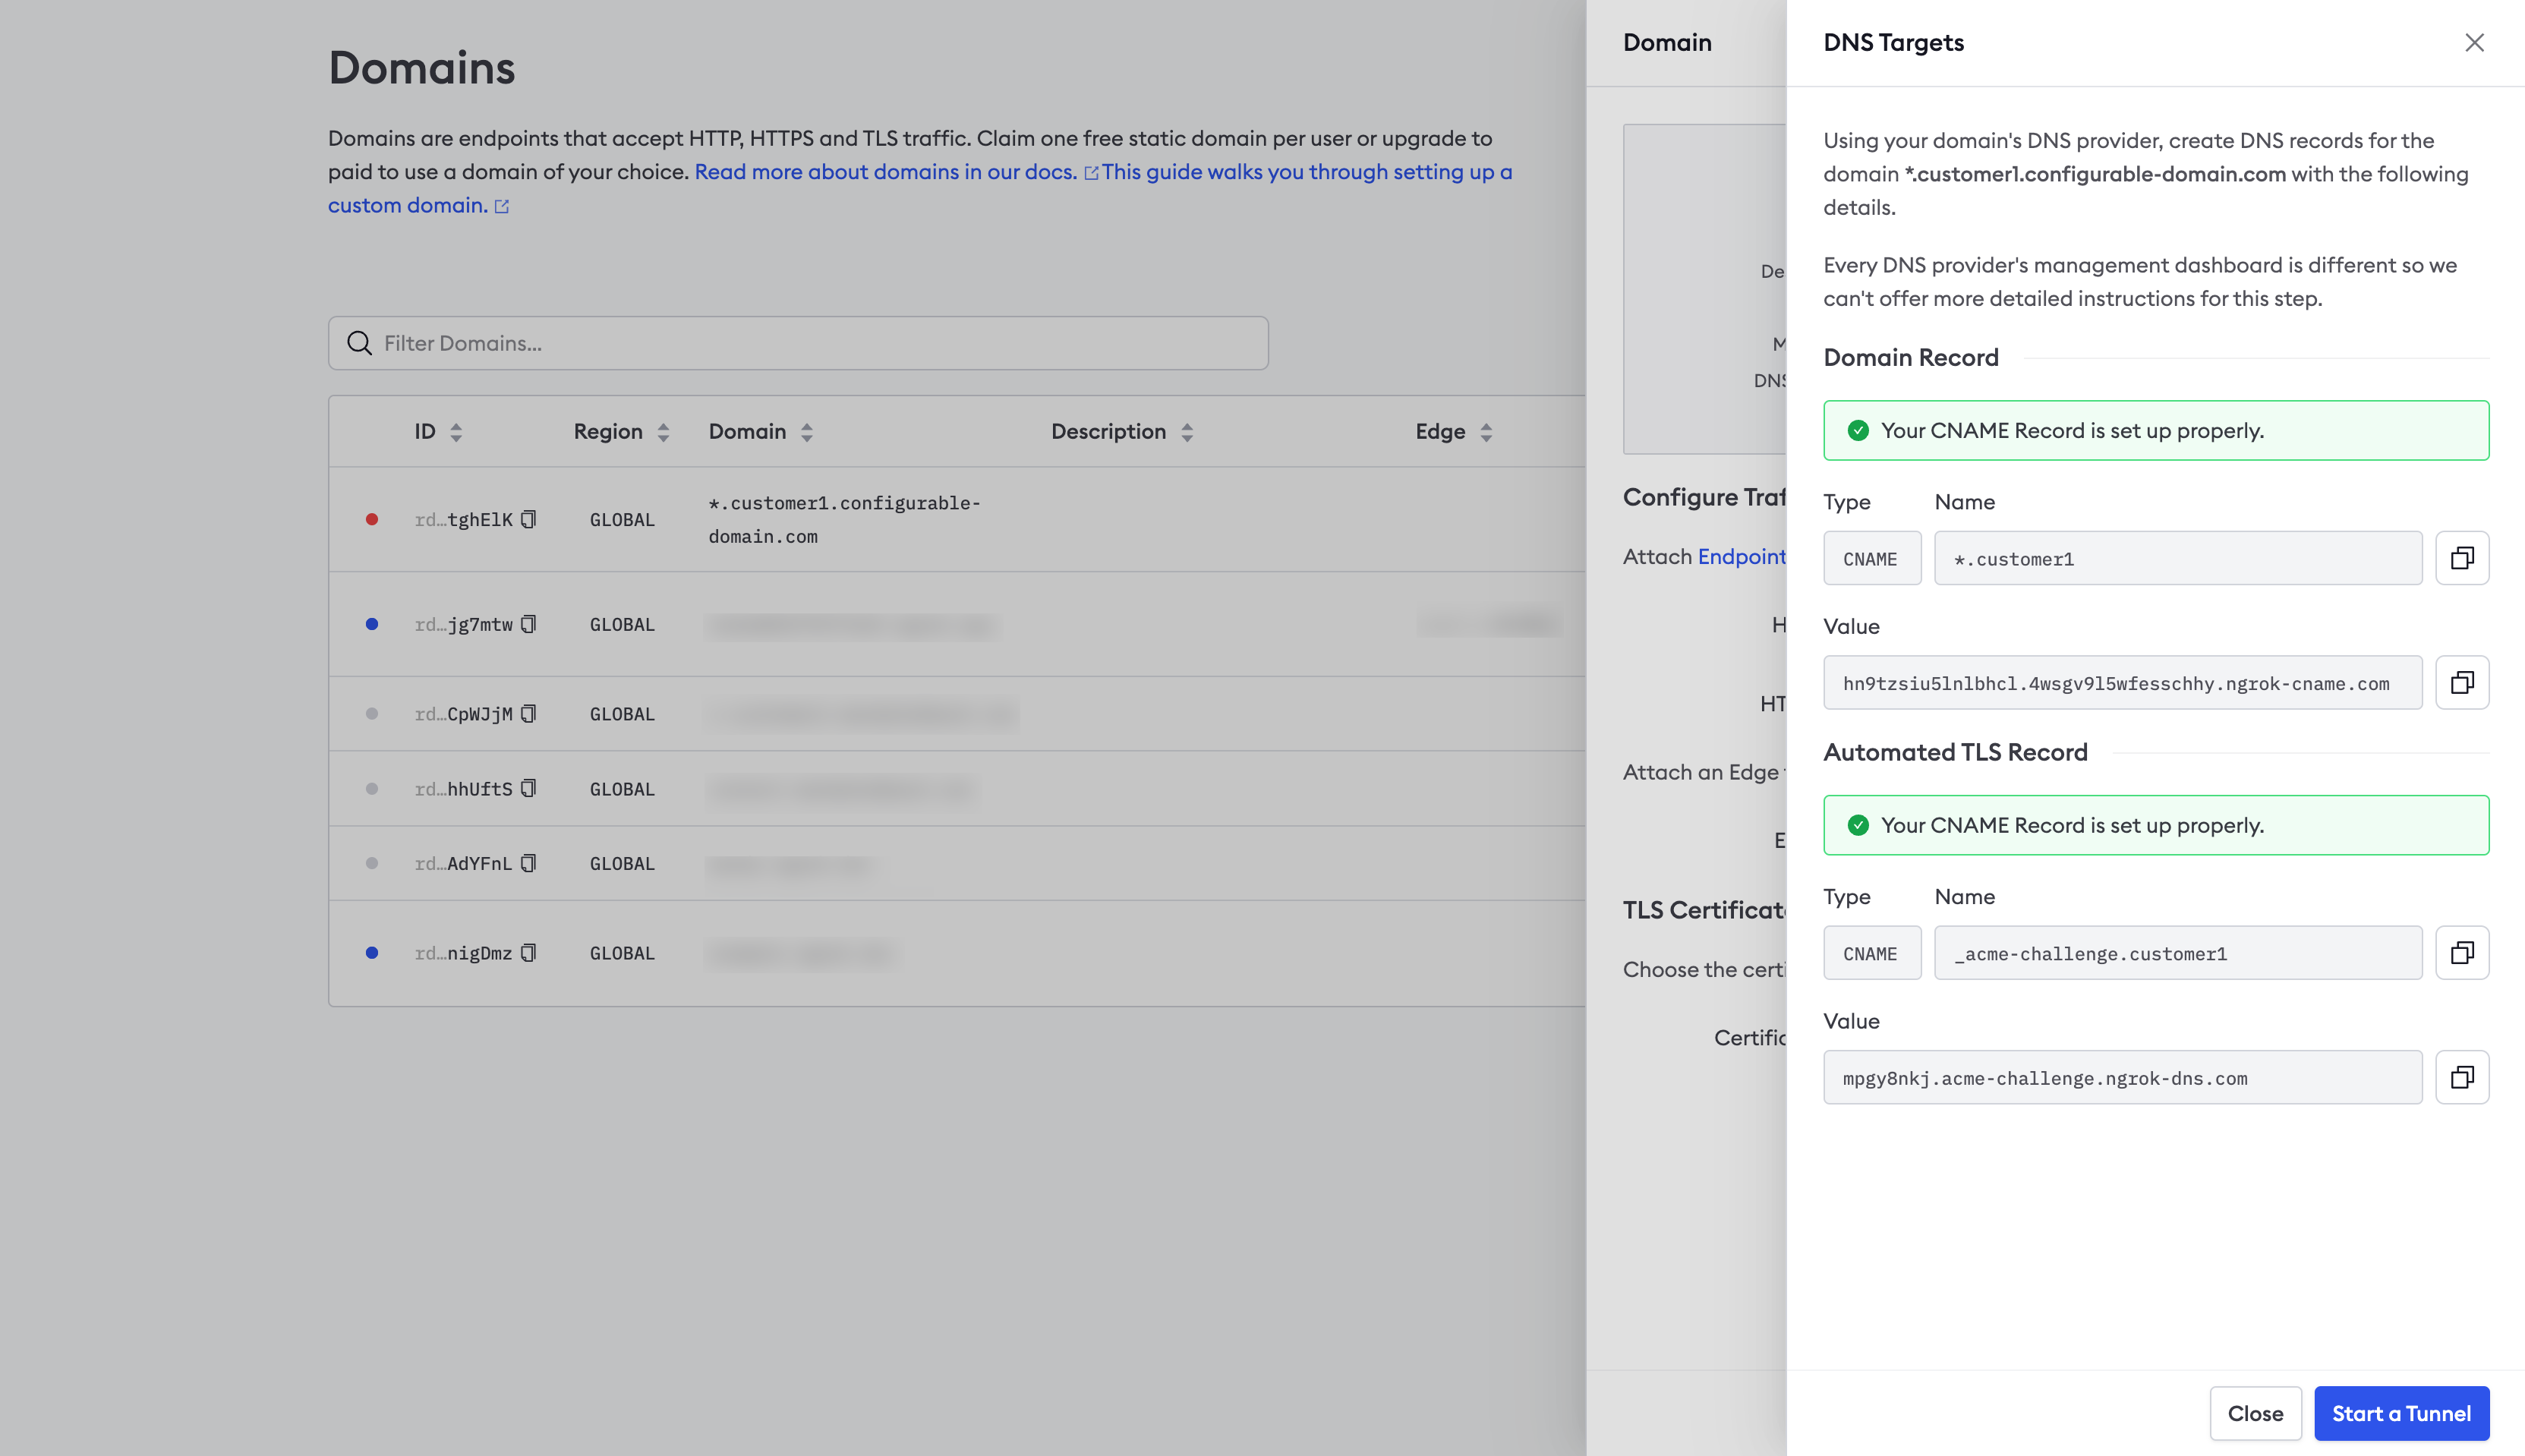Open the custom domain setup guide link
Image resolution: width=2525 pixels, height=1456 pixels.
click(1306, 172)
